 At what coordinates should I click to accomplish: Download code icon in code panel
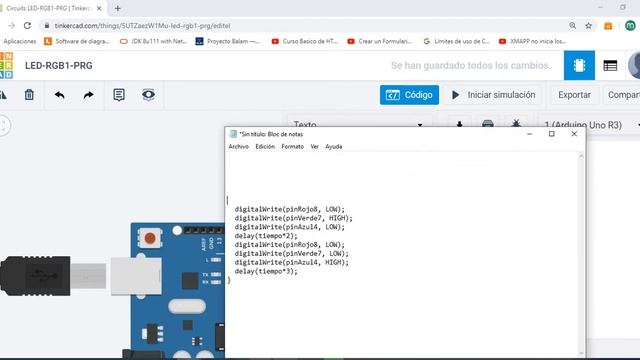click(x=459, y=124)
